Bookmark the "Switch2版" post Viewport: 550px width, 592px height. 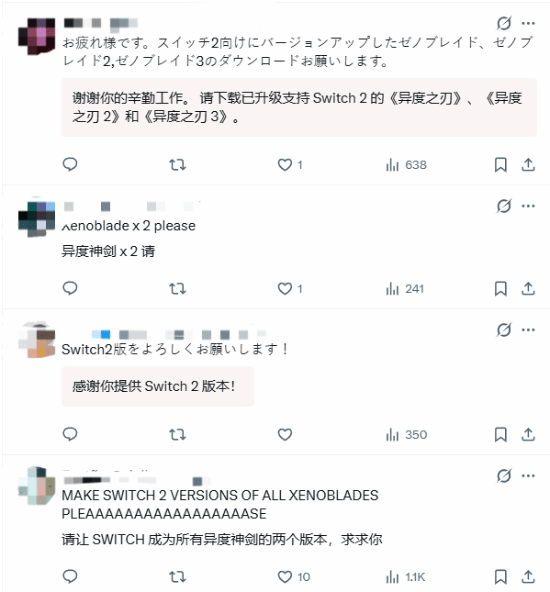pos(501,434)
